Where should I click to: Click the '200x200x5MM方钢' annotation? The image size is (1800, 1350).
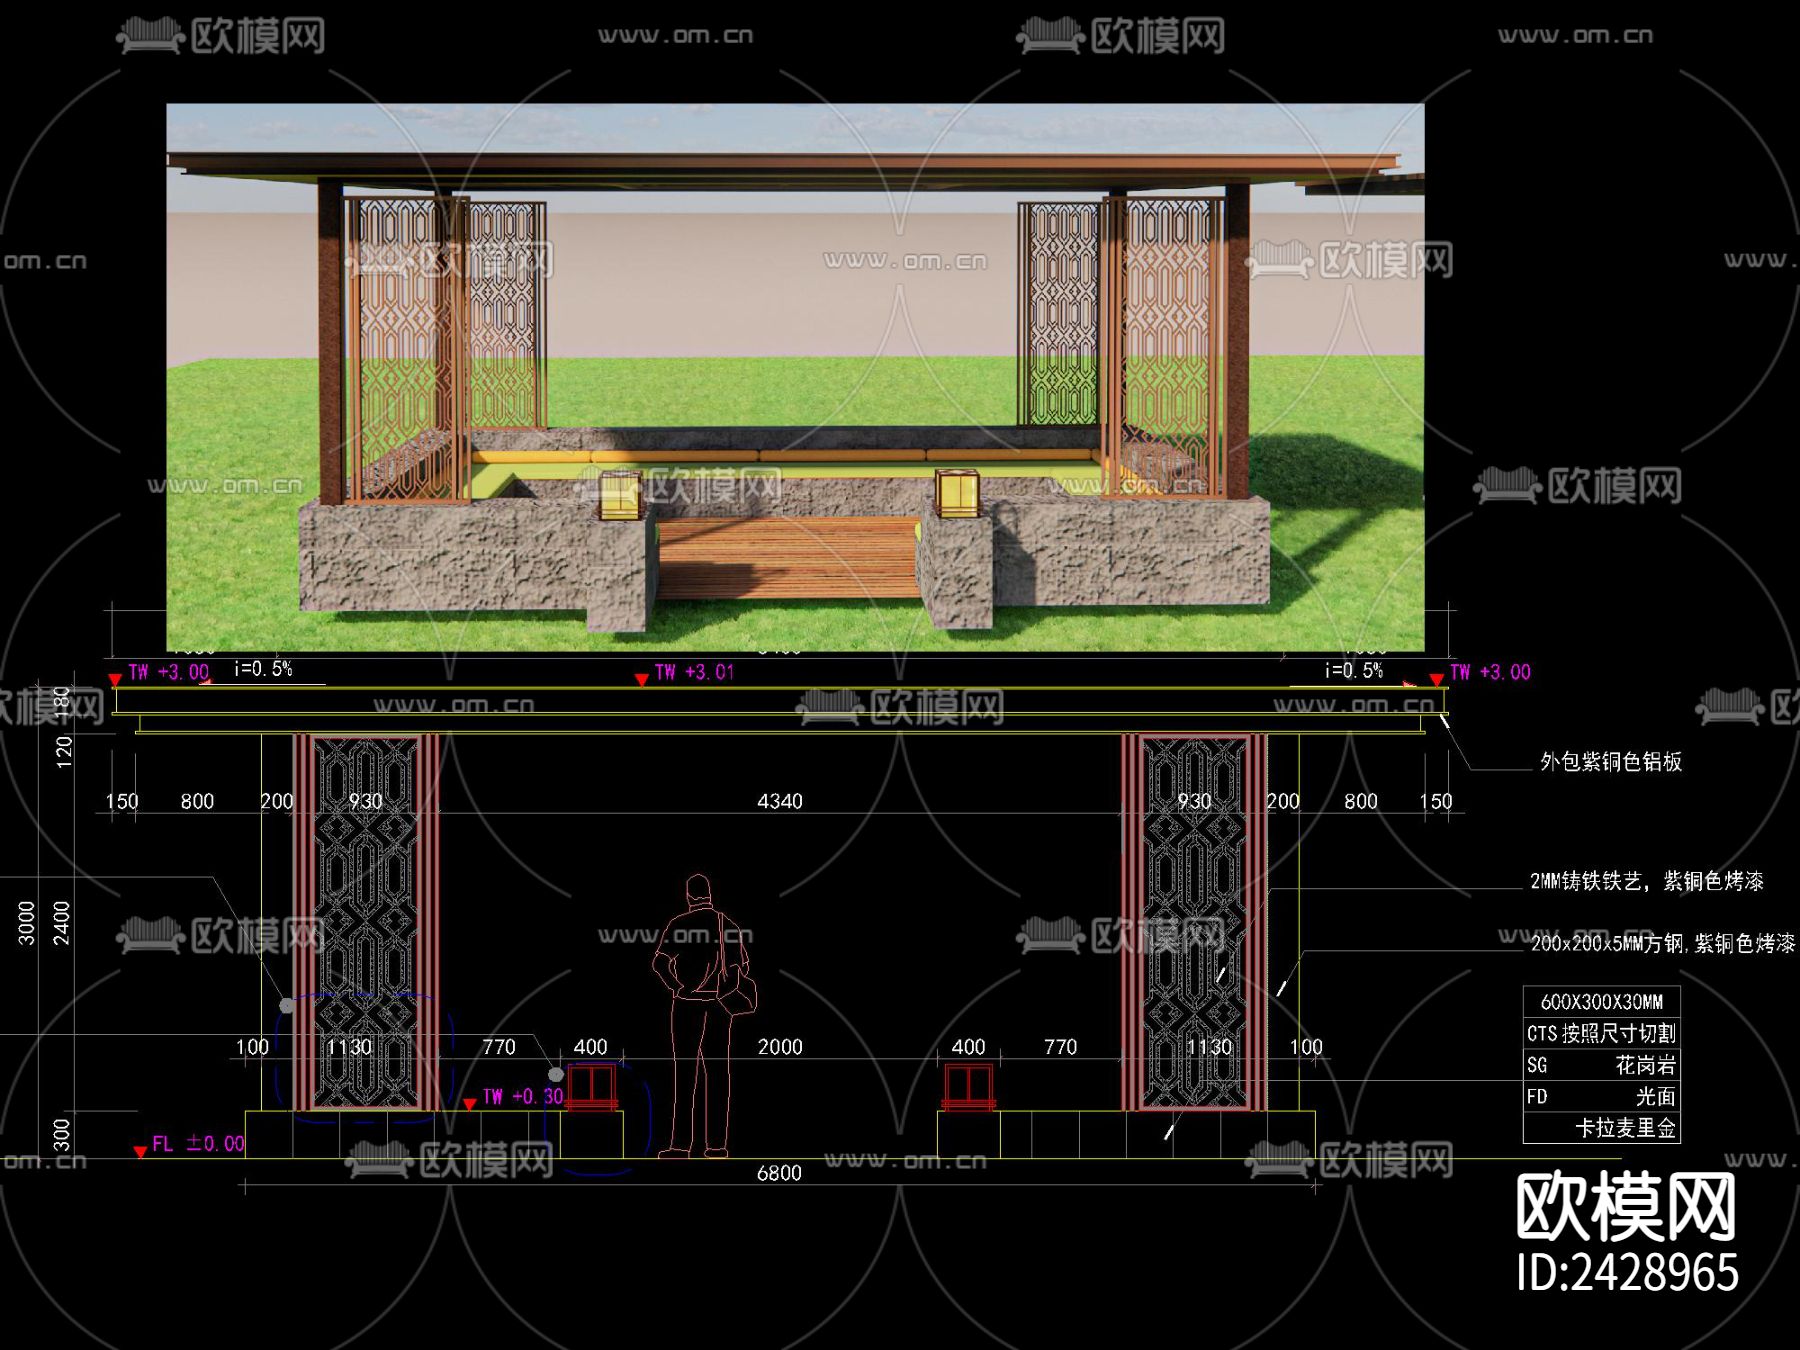pos(1606,943)
